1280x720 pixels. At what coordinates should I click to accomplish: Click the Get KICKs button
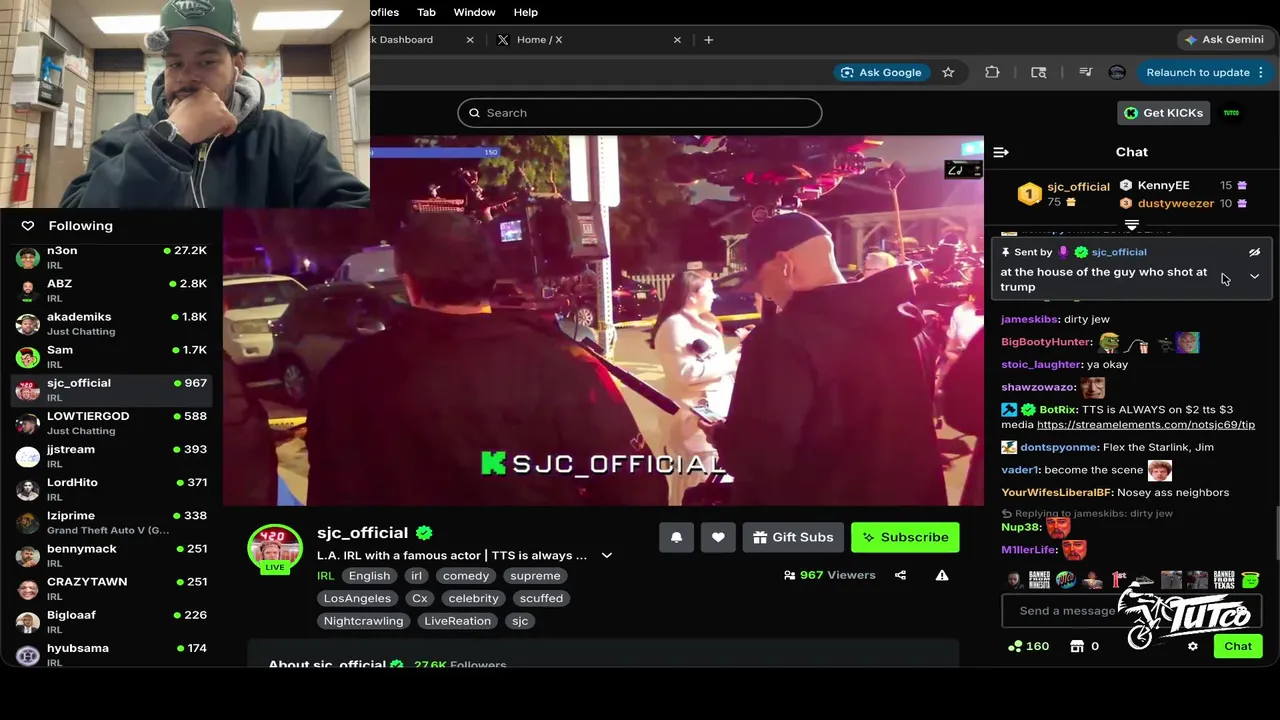tap(1164, 113)
